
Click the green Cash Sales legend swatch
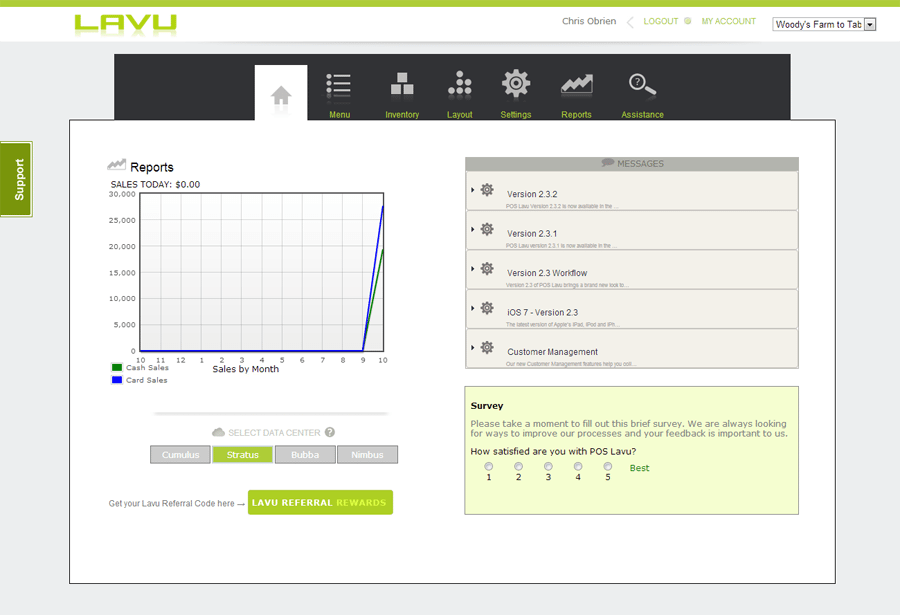coord(117,368)
